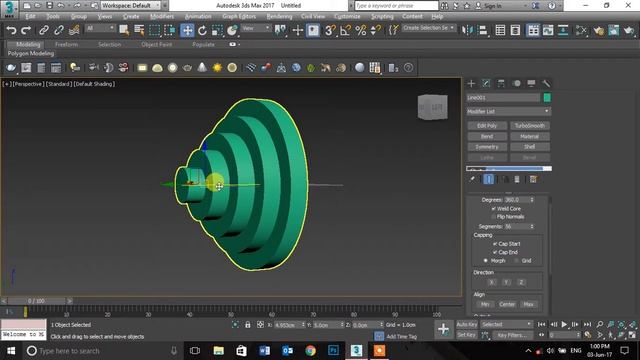This screenshot has height=360, width=640.
Task: Click the Play Animation button
Action: click(x=564, y=324)
